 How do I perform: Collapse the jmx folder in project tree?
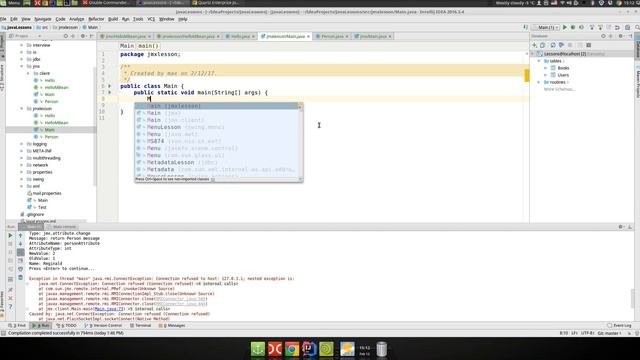[x=22, y=66]
